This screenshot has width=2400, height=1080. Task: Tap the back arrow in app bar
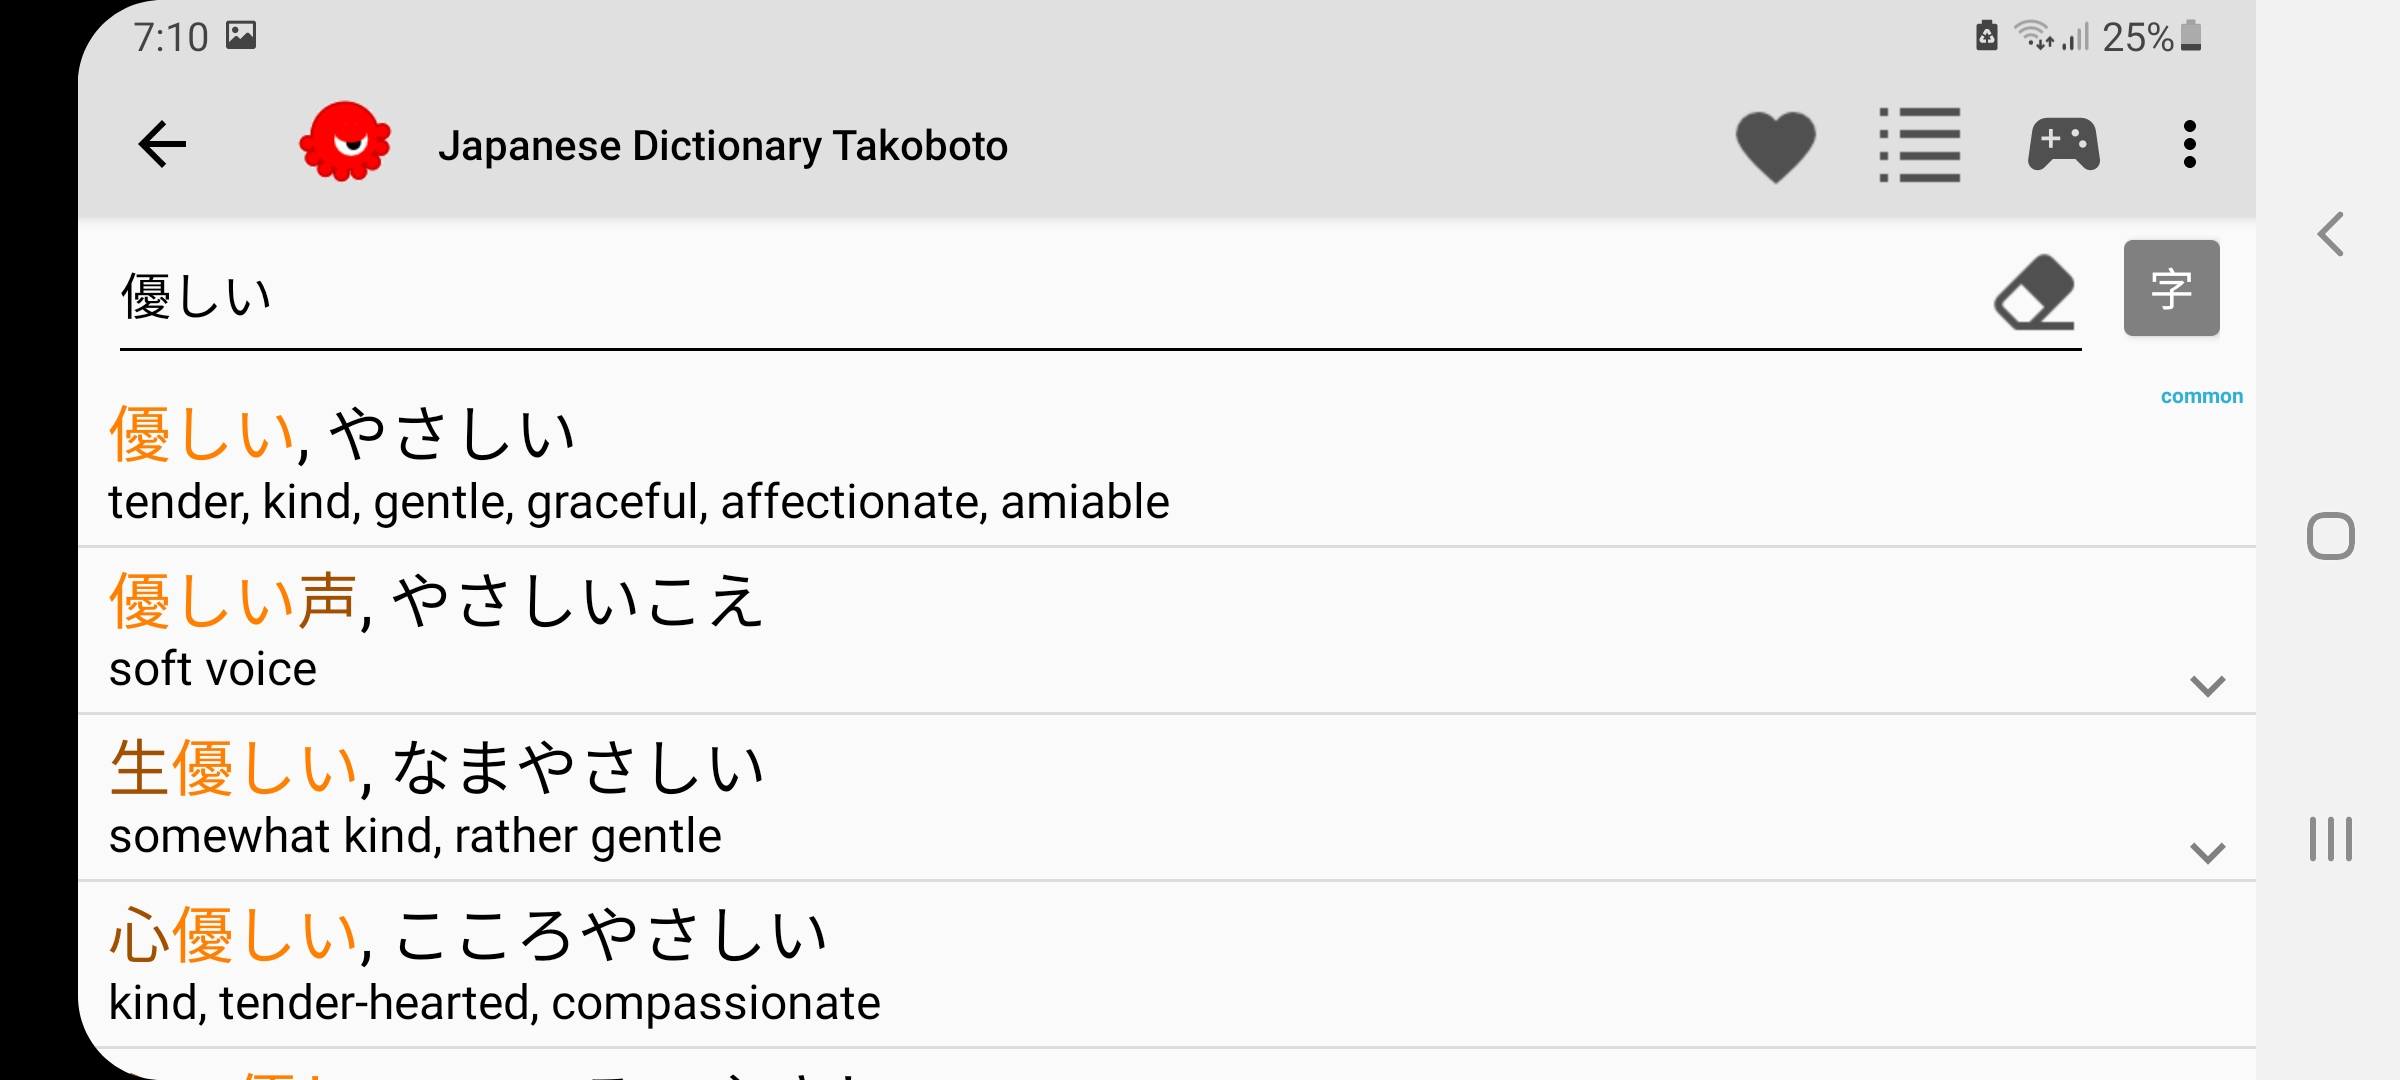point(162,145)
